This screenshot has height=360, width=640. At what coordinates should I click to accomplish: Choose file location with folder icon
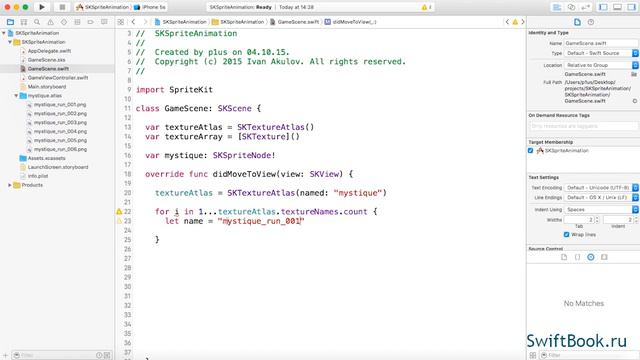click(634, 74)
